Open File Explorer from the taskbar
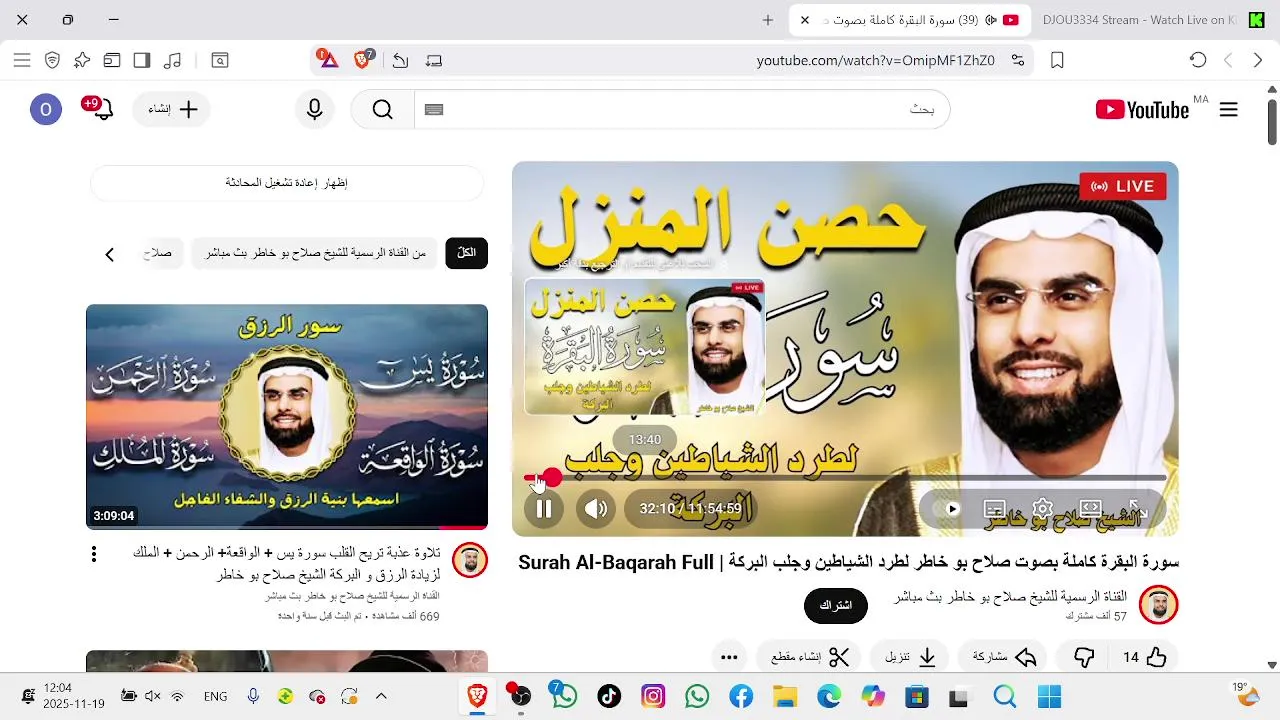This screenshot has height=720, width=1280. point(785,696)
